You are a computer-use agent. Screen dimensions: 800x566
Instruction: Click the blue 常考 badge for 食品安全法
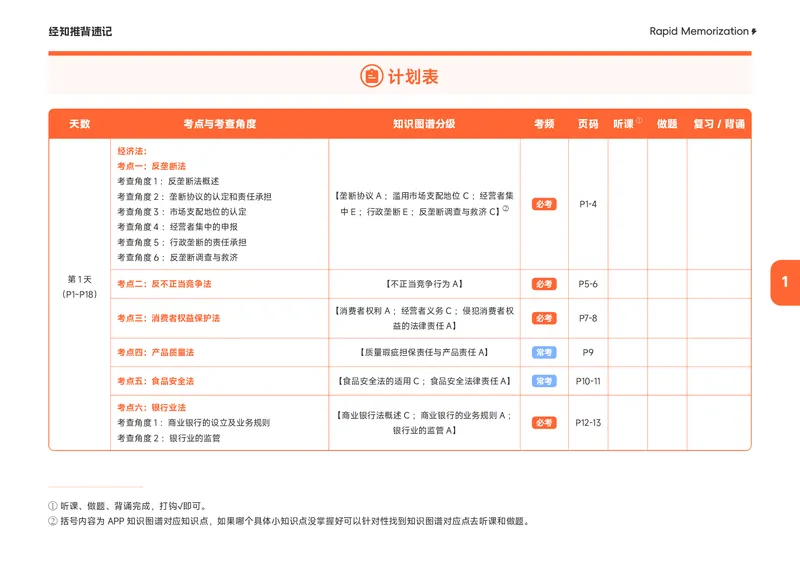point(544,381)
